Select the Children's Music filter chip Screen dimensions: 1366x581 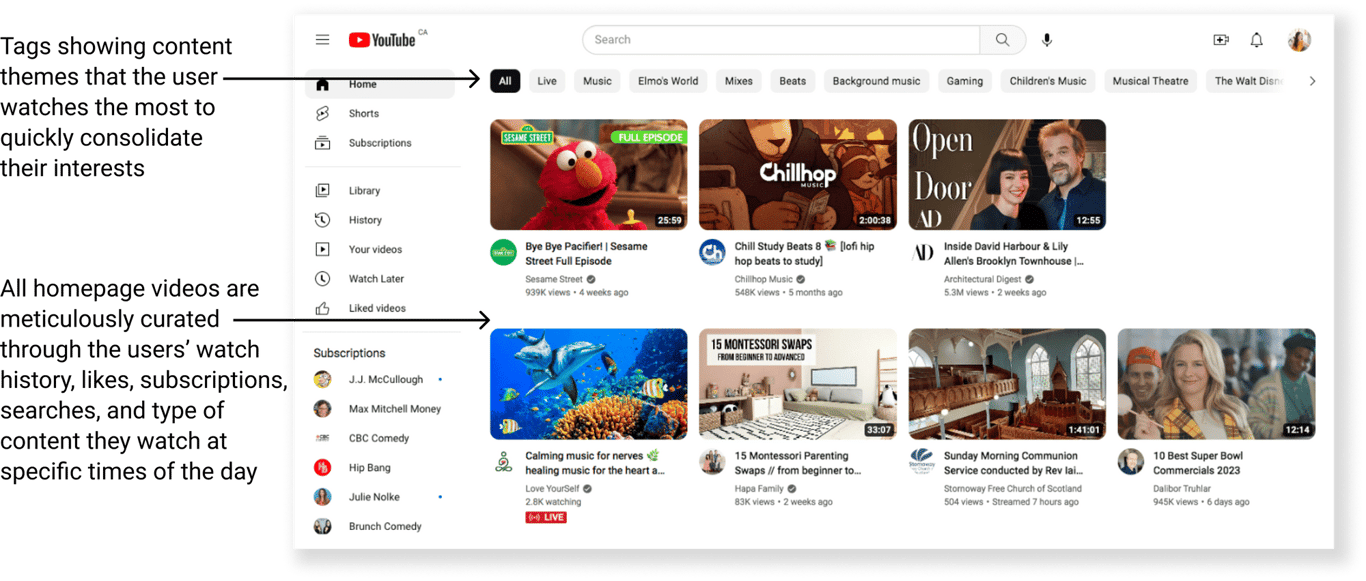click(x=1048, y=81)
